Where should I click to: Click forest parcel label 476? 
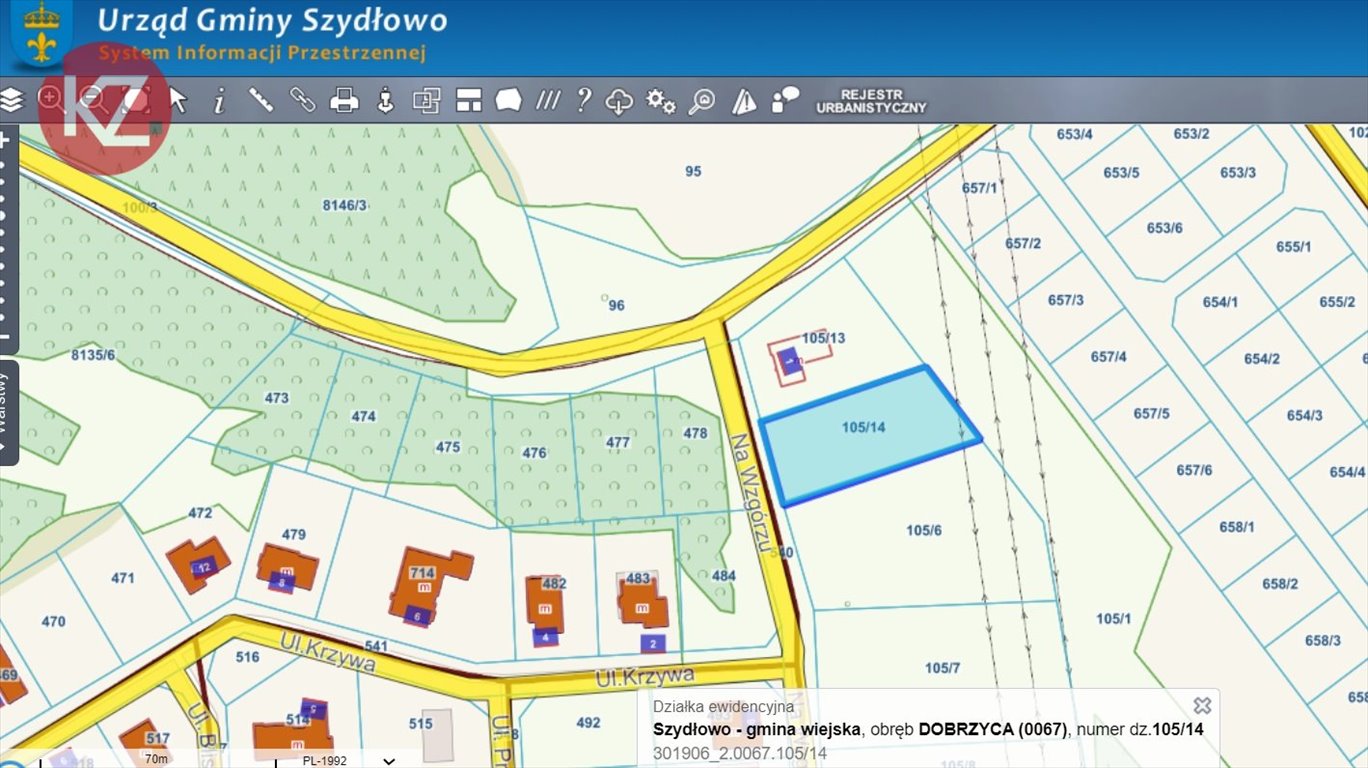tap(534, 452)
